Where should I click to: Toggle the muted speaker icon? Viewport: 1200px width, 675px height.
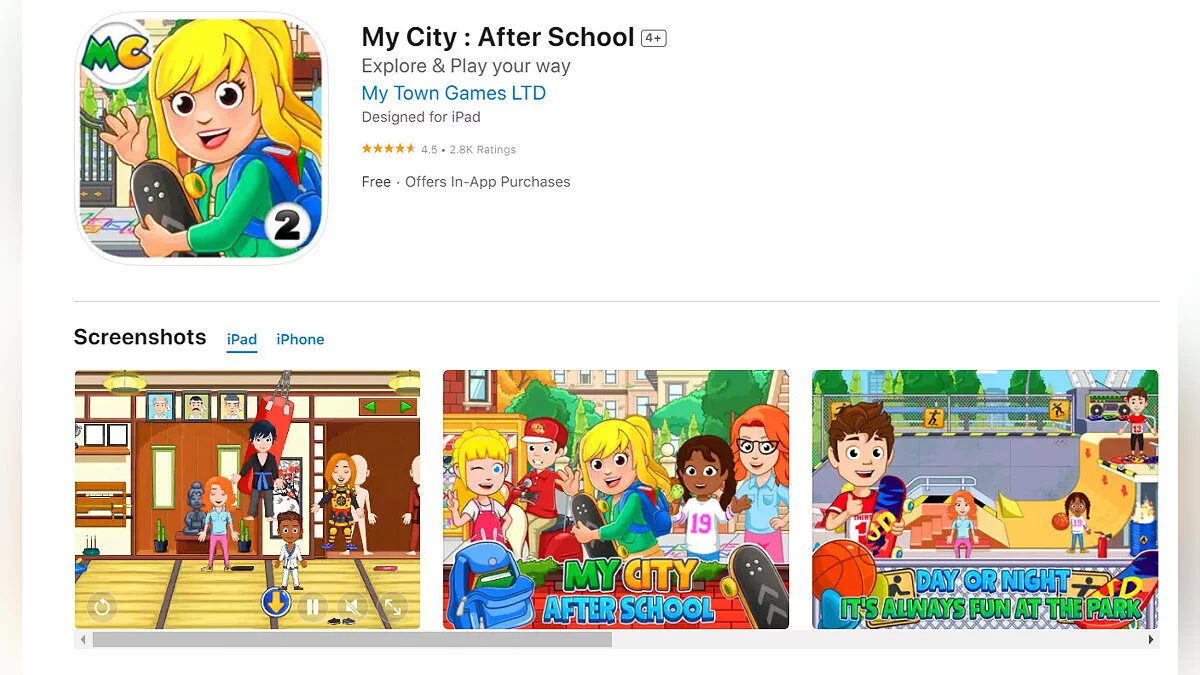[x=352, y=606]
